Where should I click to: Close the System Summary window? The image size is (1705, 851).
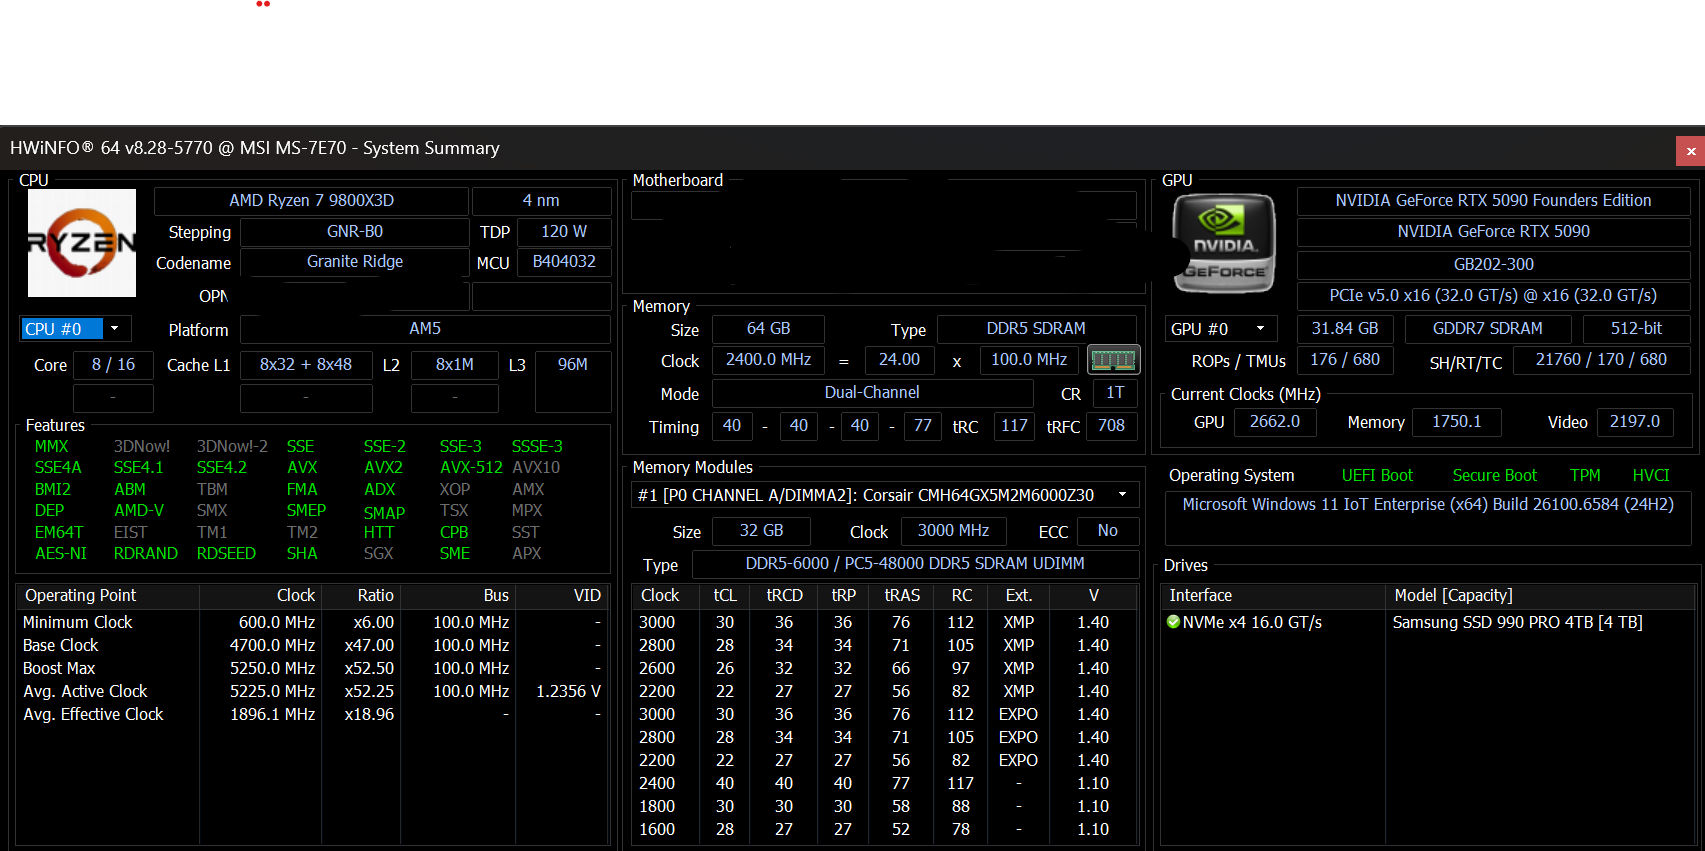(1690, 151)
